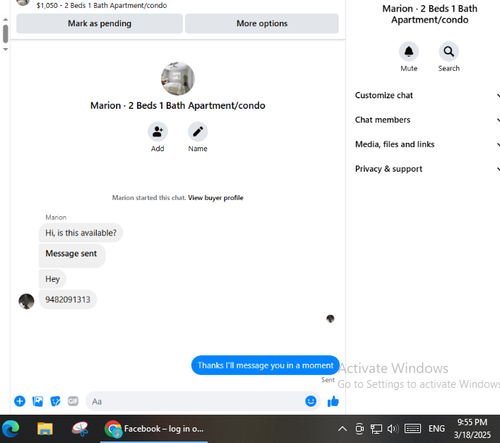
Task: Click the 9482091313 message
Action: pyautogui.click(x=68, y=299)
